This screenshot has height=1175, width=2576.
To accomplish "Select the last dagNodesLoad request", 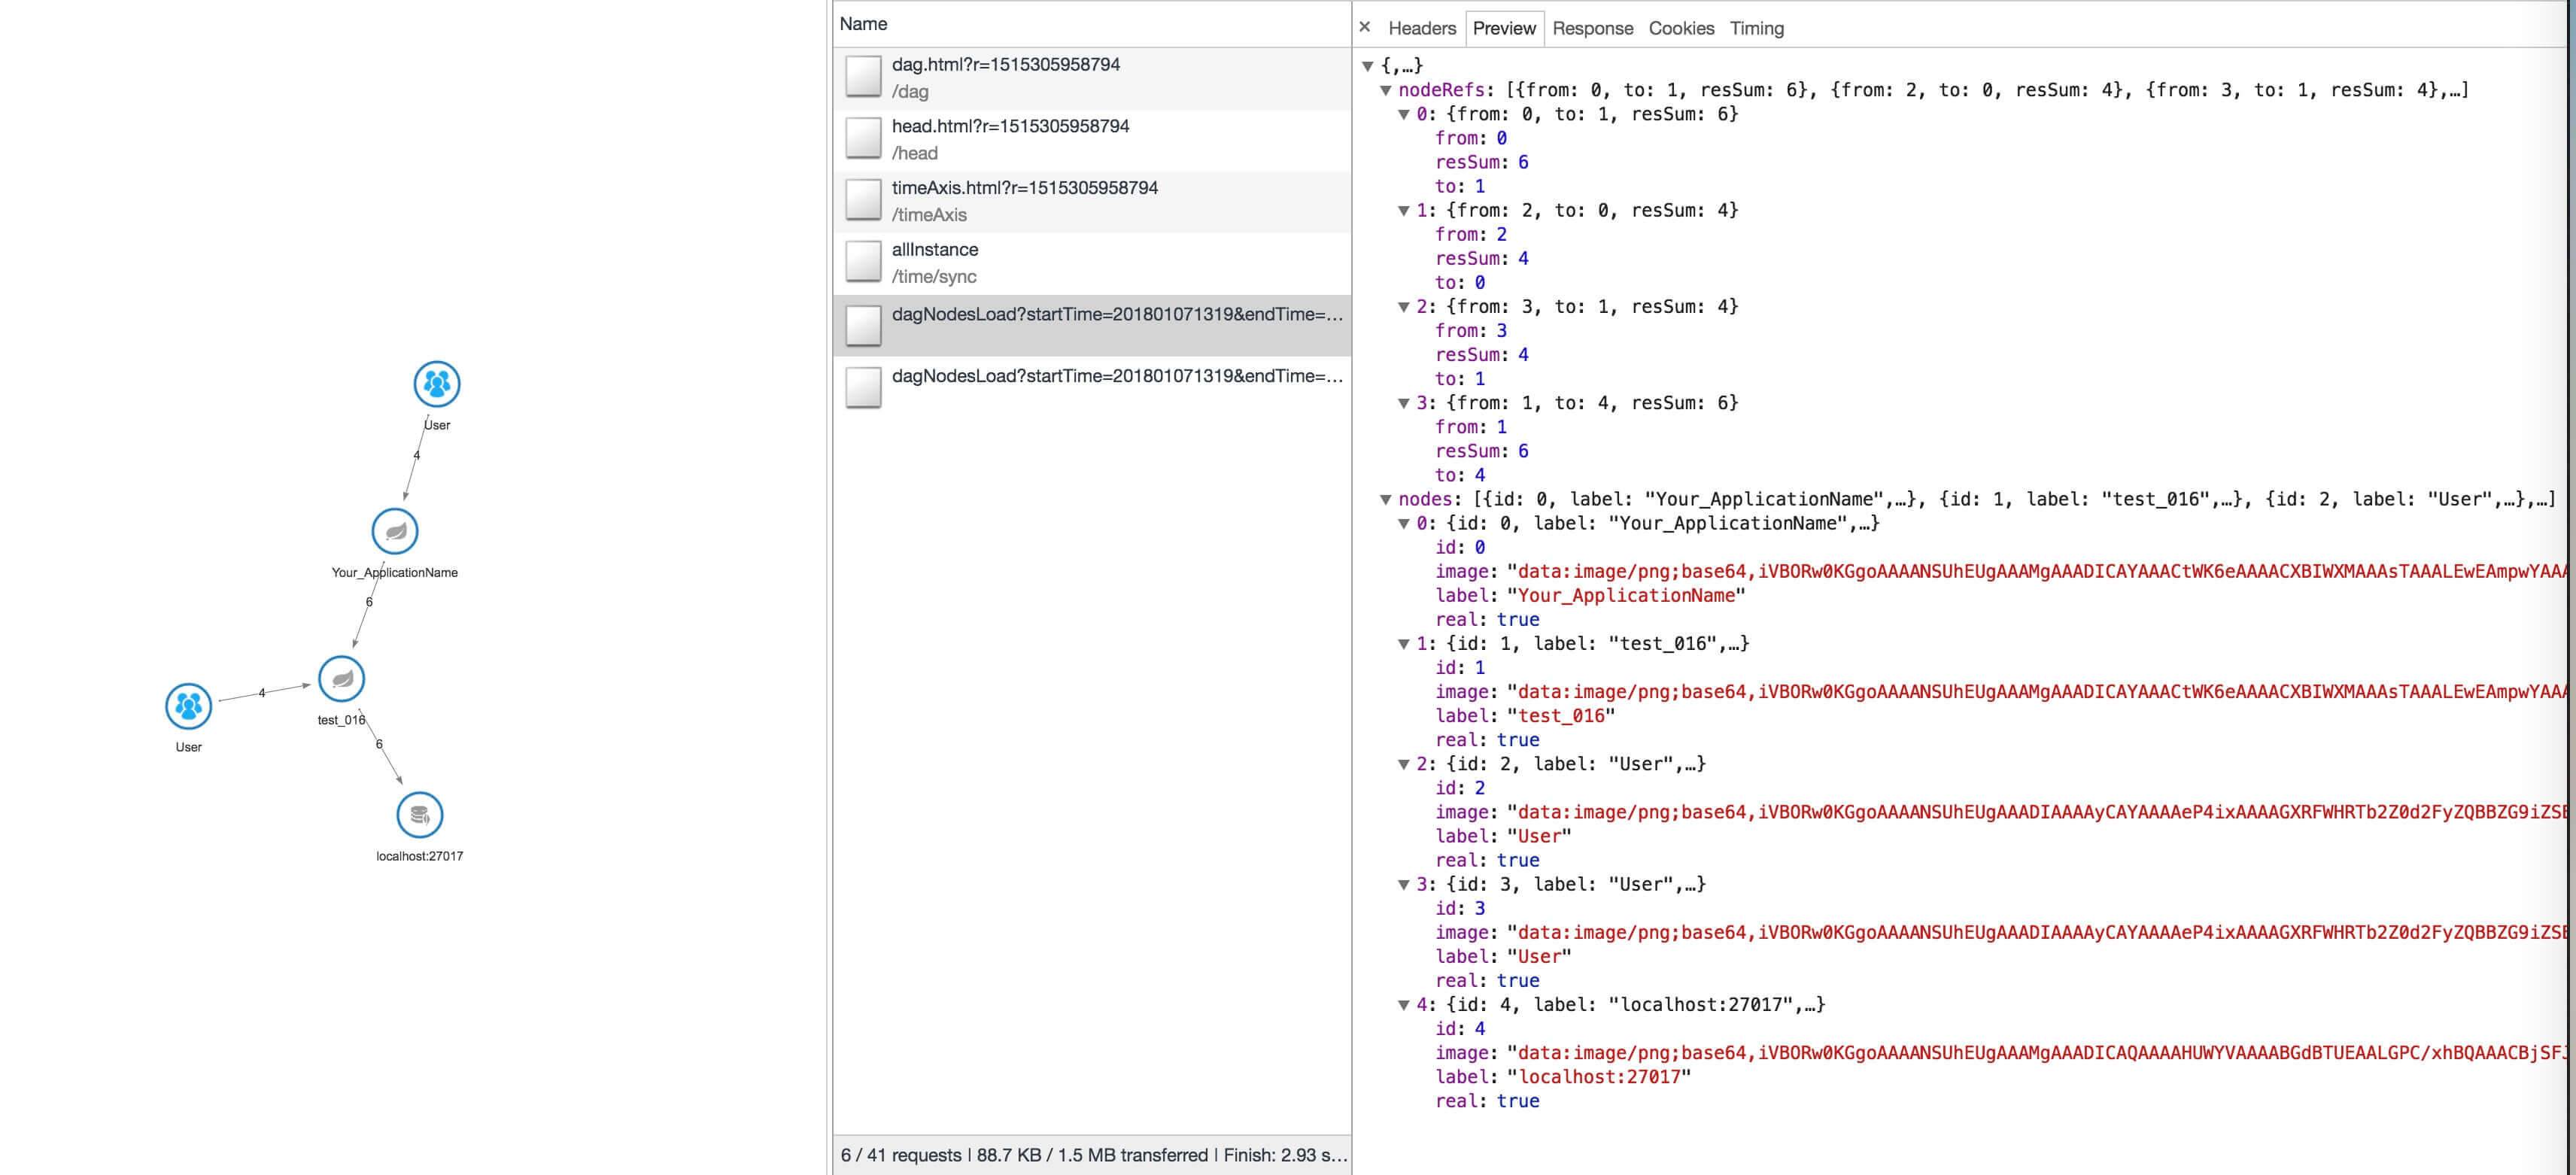I will [x=1092, y=386].
